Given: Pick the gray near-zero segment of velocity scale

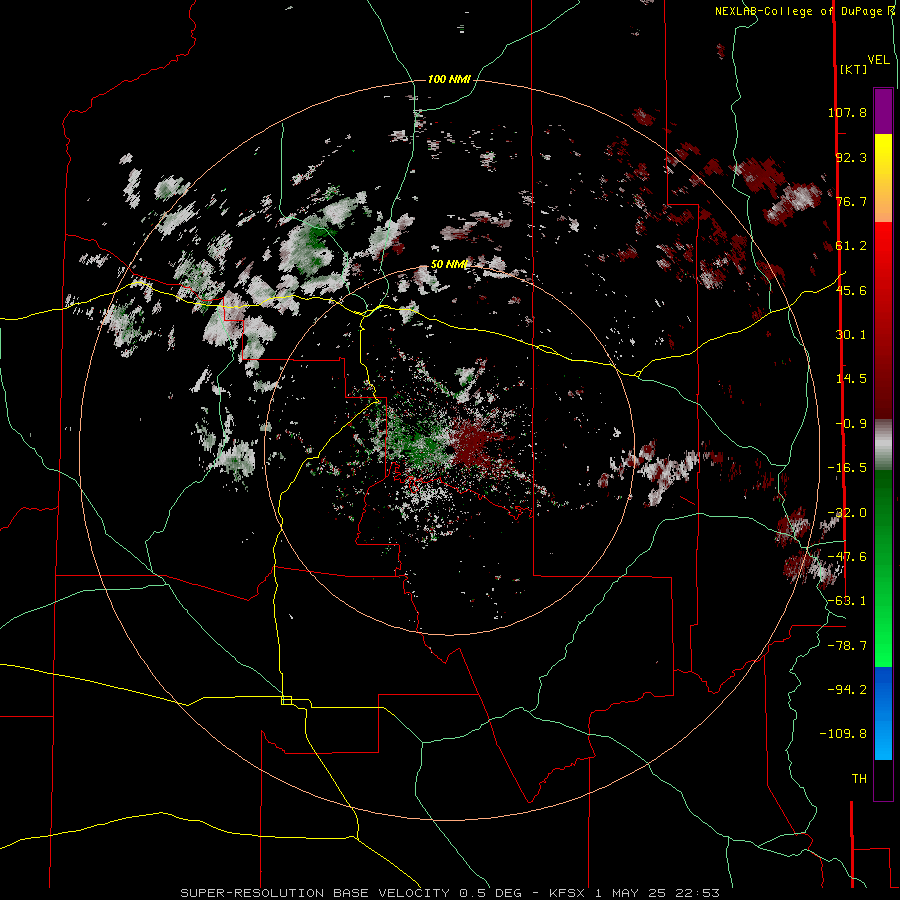Looking at the screenshot, I should [x=883, y=445].
